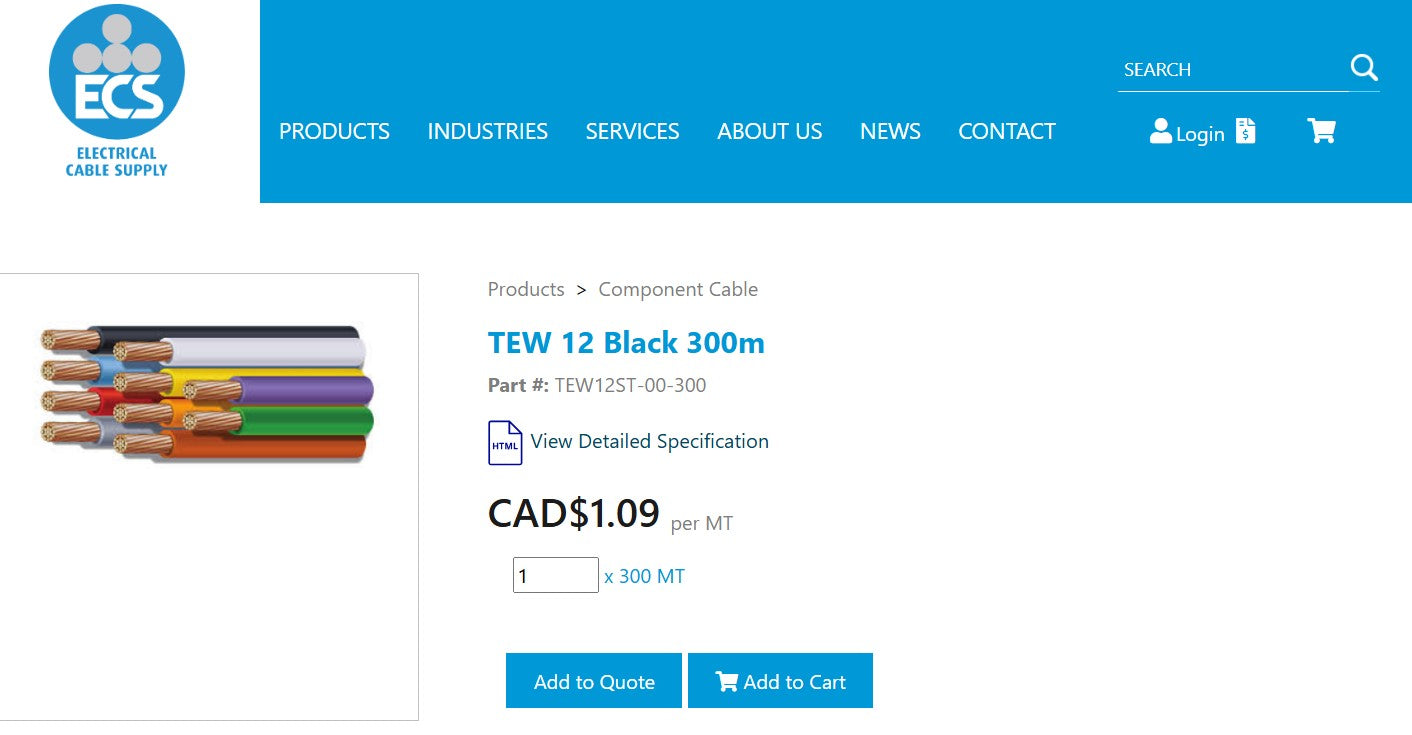Open the CONTACT page
1412x735 pixels.
point(1006,131)
